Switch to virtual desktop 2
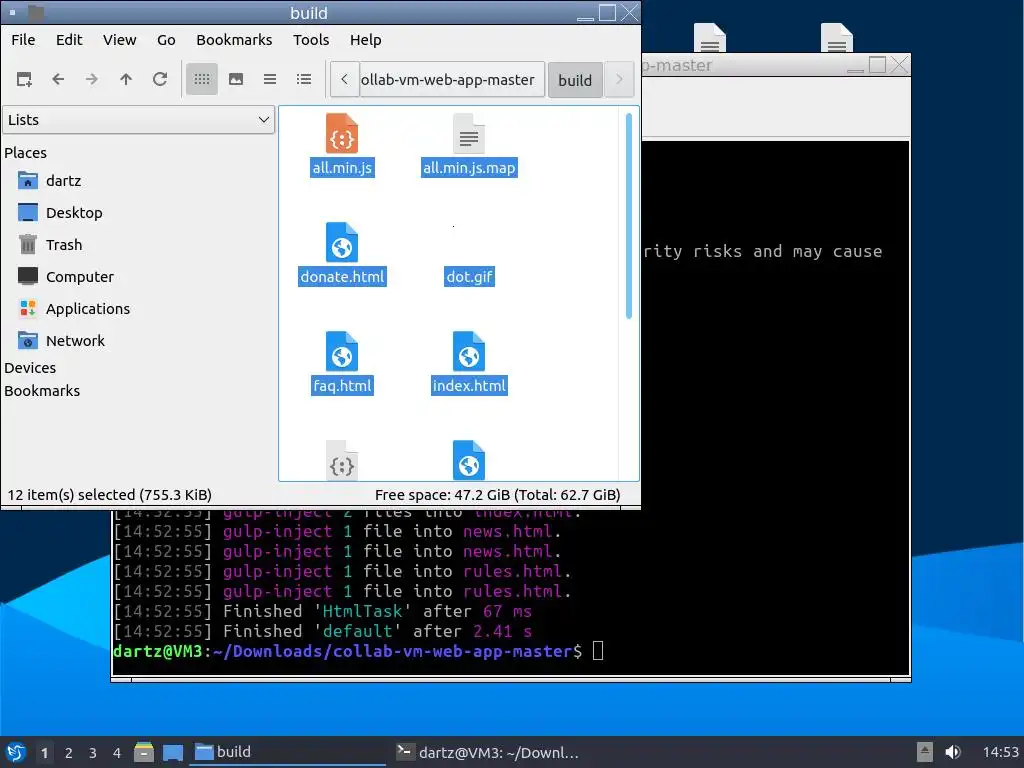The width and height of the screenshot is (1024, 768). tap(69, 753)
